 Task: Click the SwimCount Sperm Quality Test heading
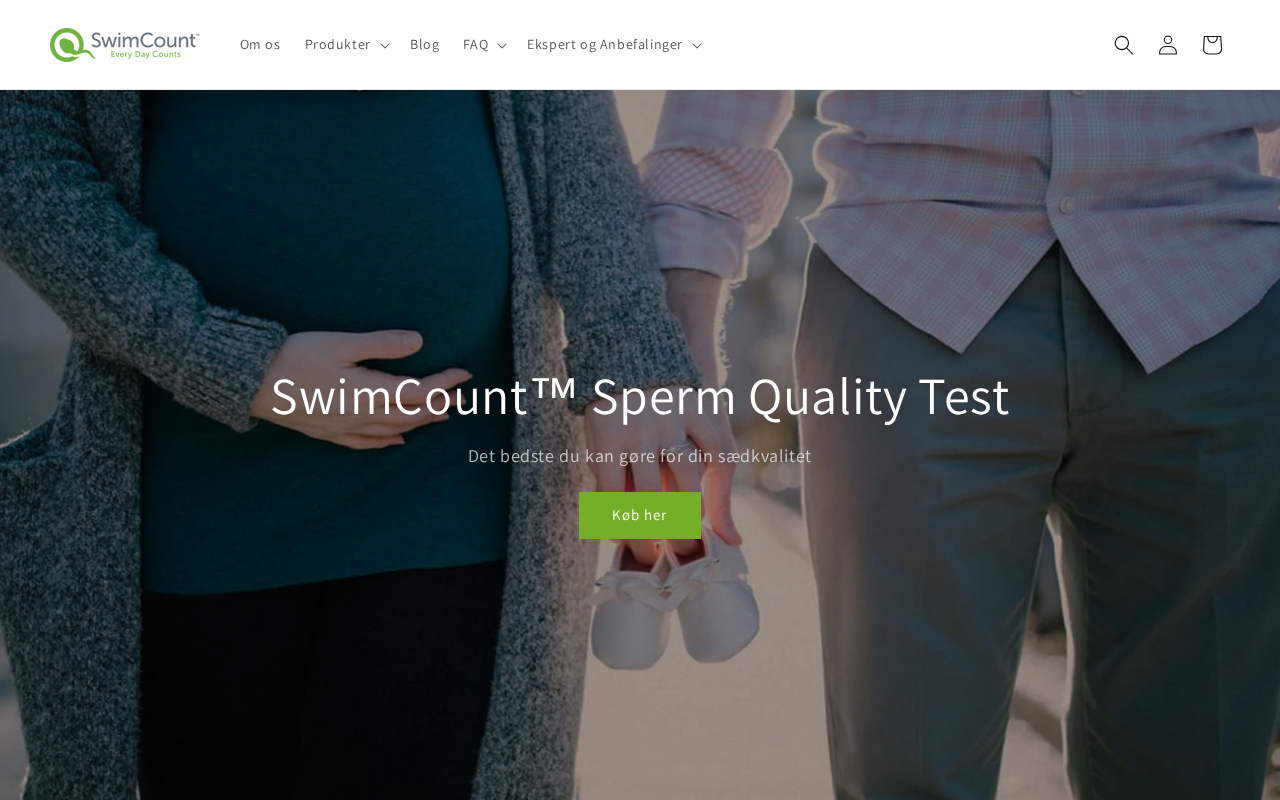[640, 396]
